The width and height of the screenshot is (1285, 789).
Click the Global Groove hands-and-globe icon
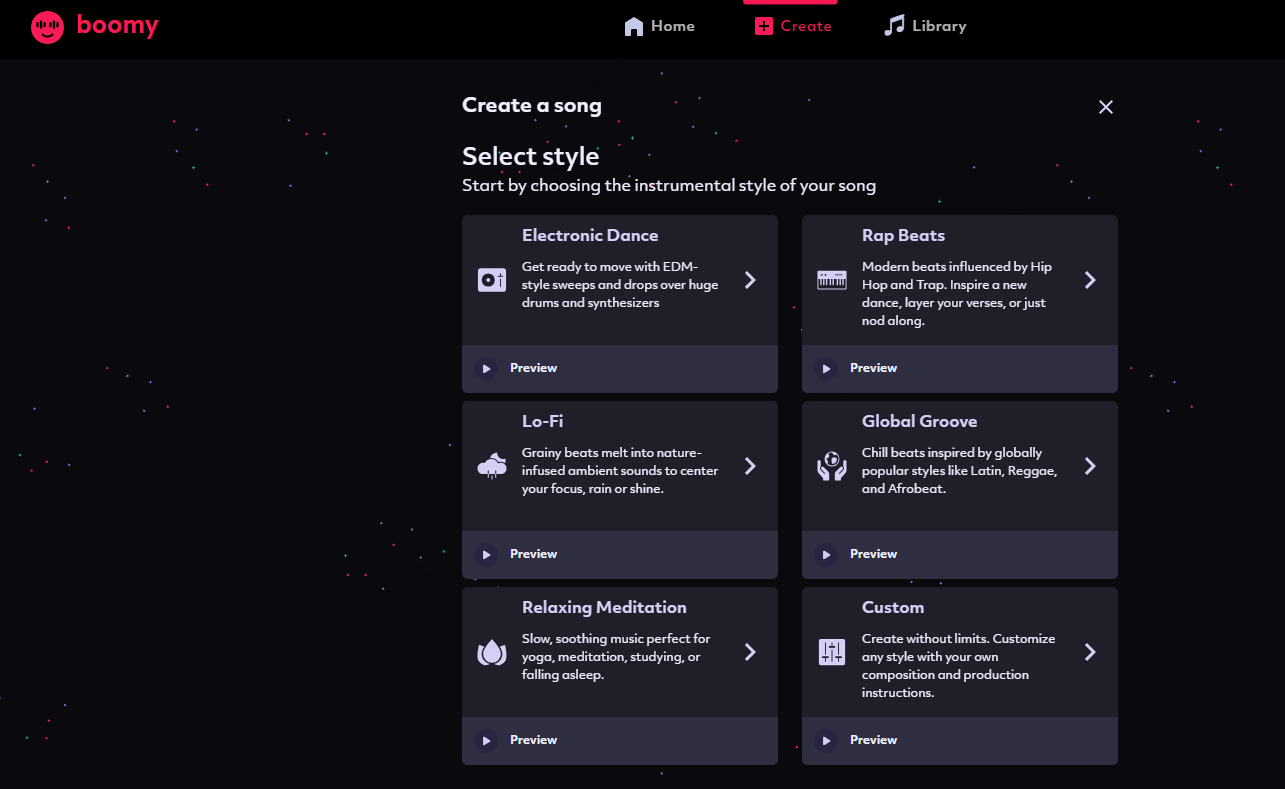pos(832,466)
